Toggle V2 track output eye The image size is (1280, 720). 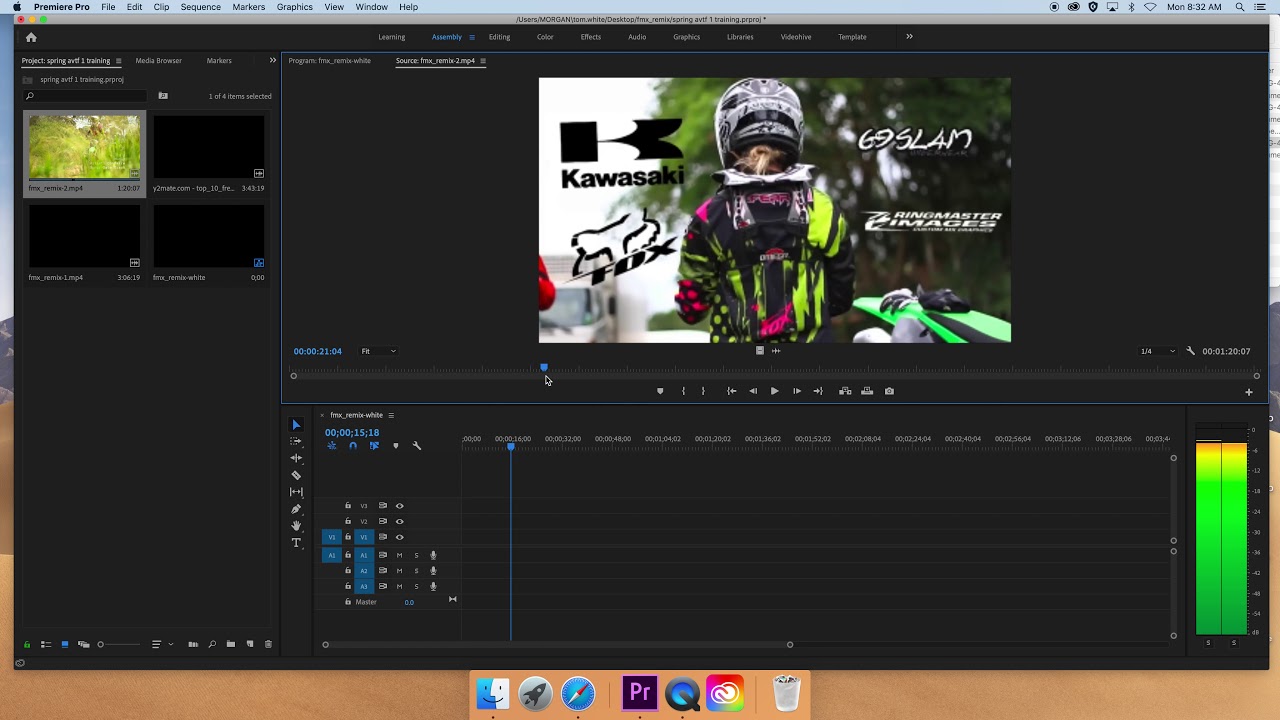click(399, 521)
